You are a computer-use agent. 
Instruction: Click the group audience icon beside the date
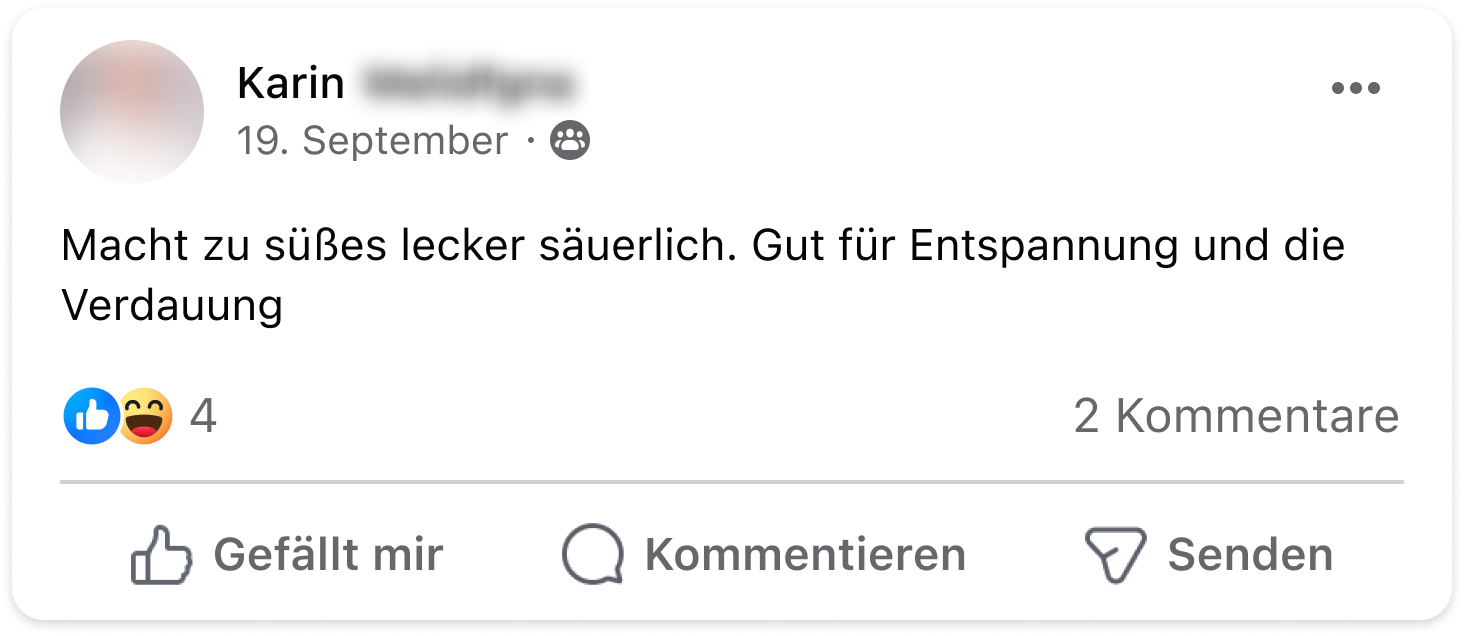570,141
